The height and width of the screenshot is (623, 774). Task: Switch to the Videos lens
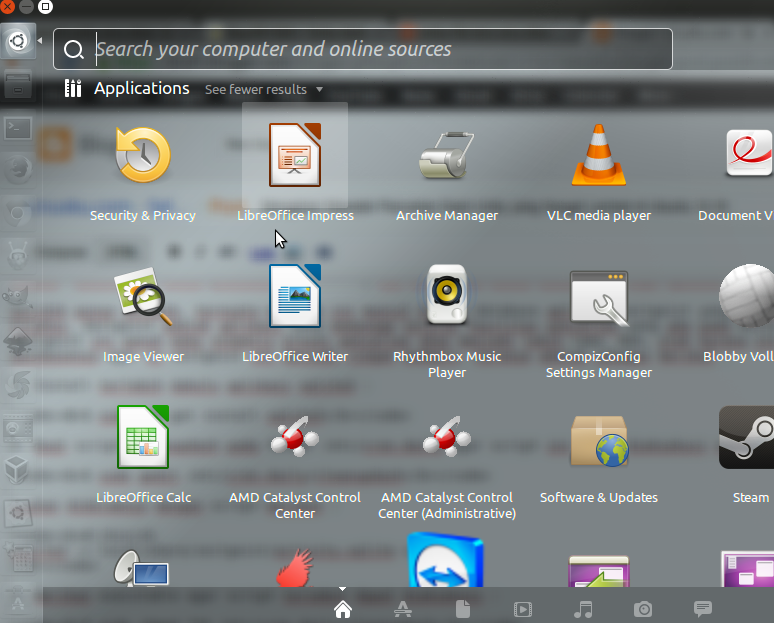click(523, 610)
